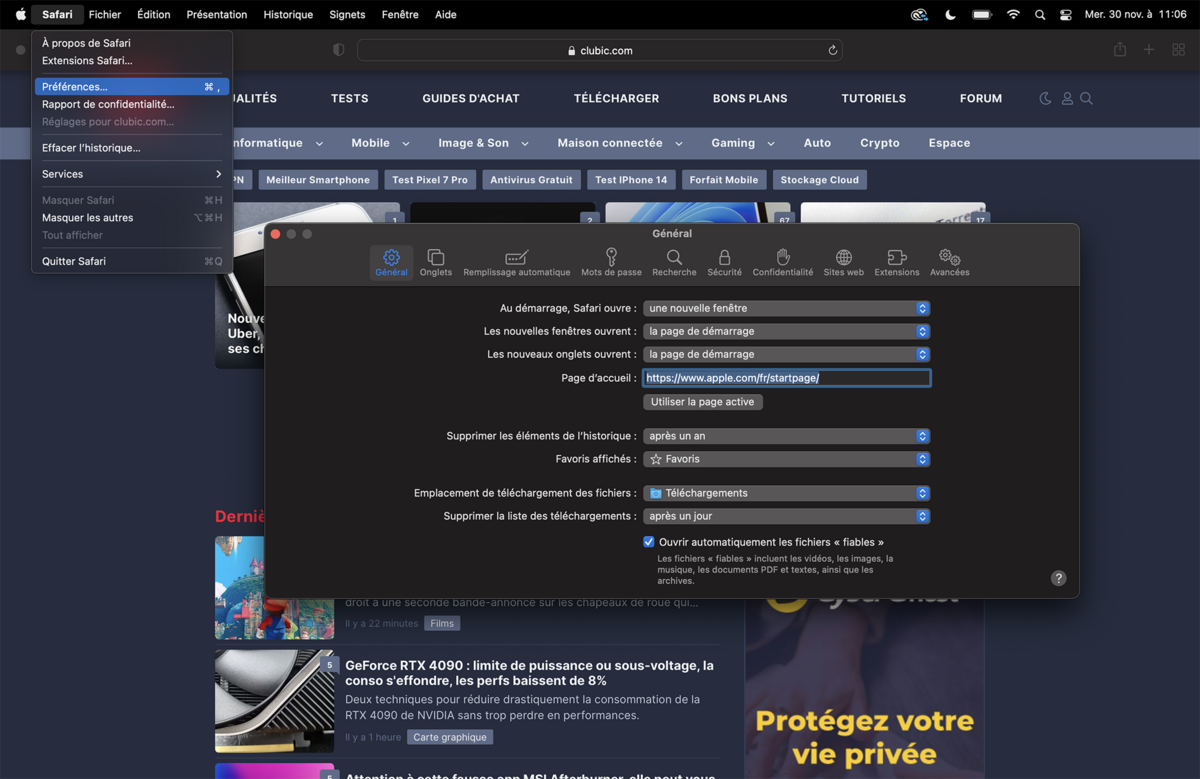Open the Signets menu
Image resolution: width=1200 pixels, height=779 pixels.
347,14
